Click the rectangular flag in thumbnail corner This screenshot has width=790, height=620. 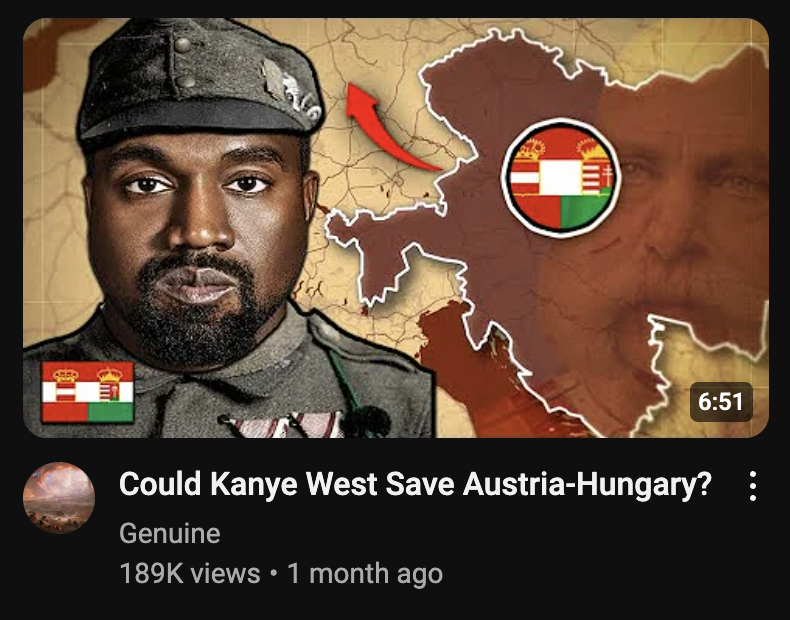point(88,392)
